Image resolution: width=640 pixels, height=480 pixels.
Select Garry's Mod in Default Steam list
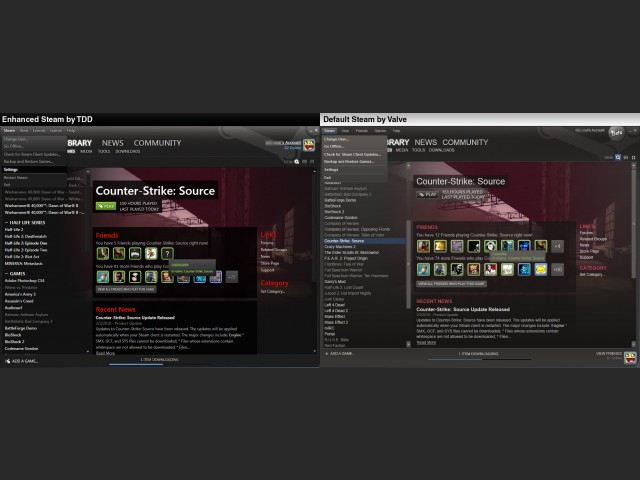[335, 282]
